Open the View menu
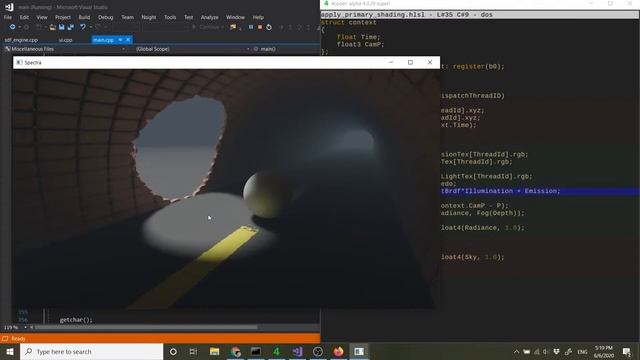This screenshot has width=640, height=360. tap(42, 17)
